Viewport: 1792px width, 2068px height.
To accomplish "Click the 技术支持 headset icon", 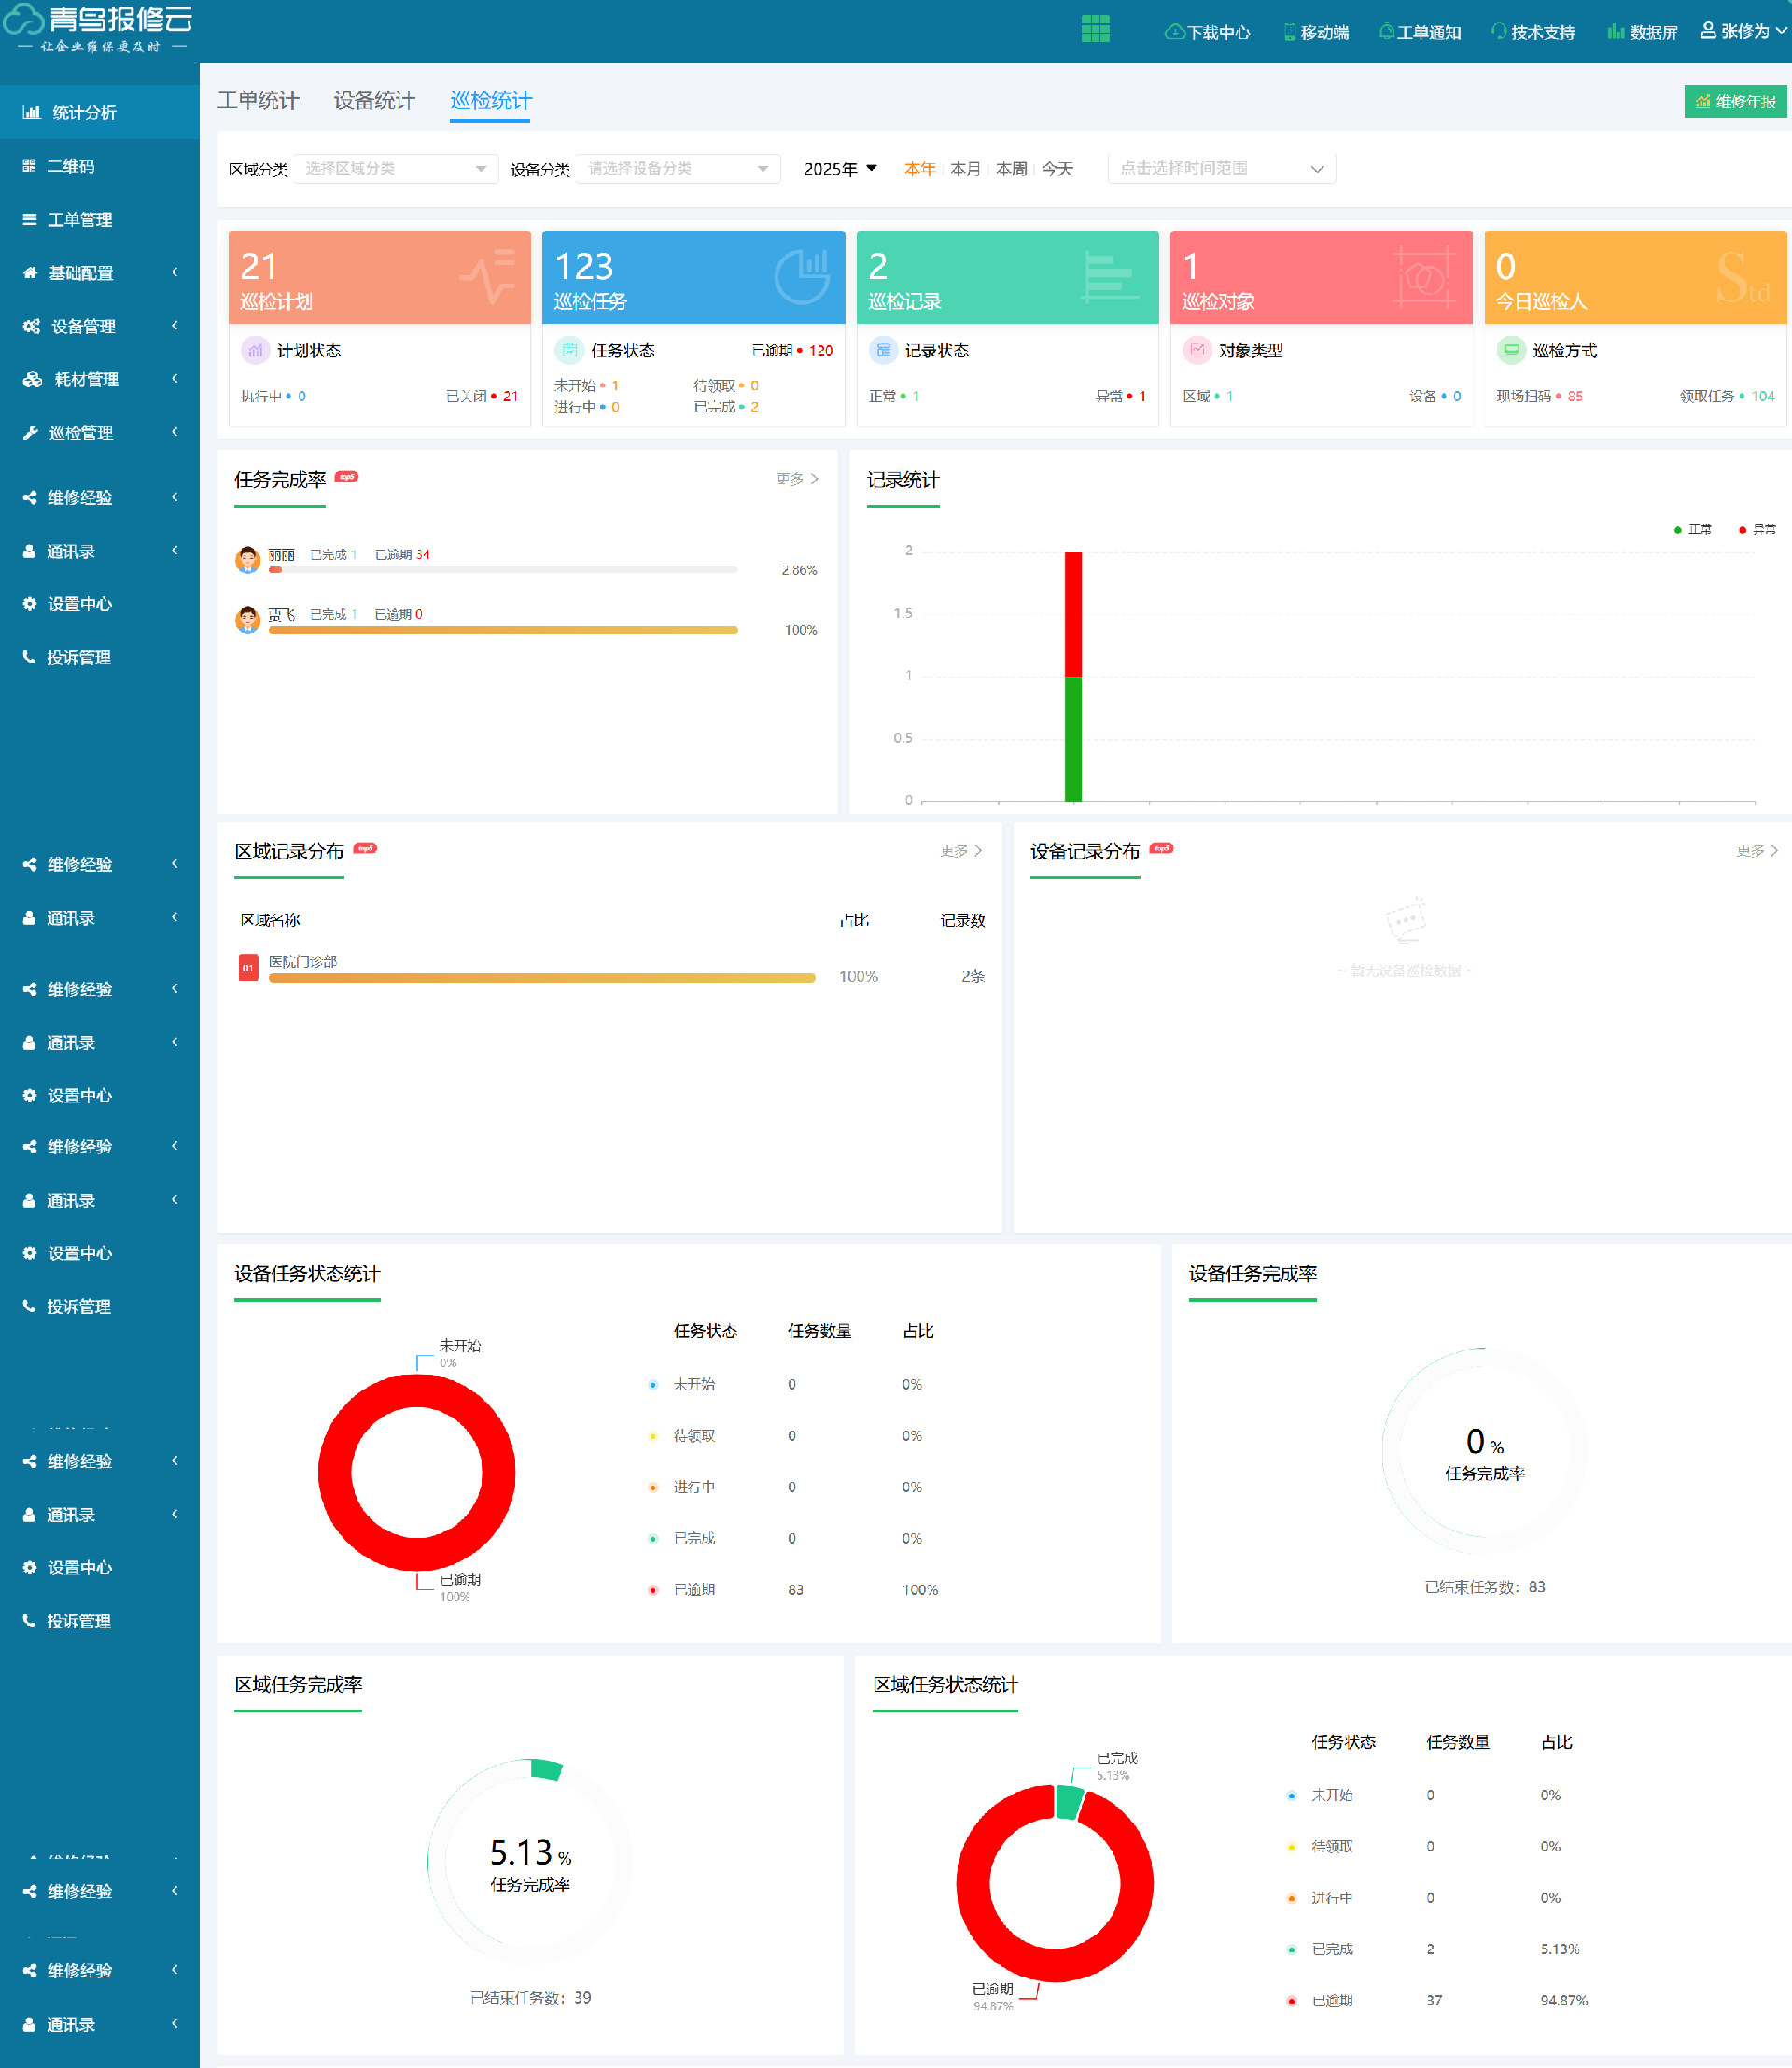I will (x=1498, y=32).
